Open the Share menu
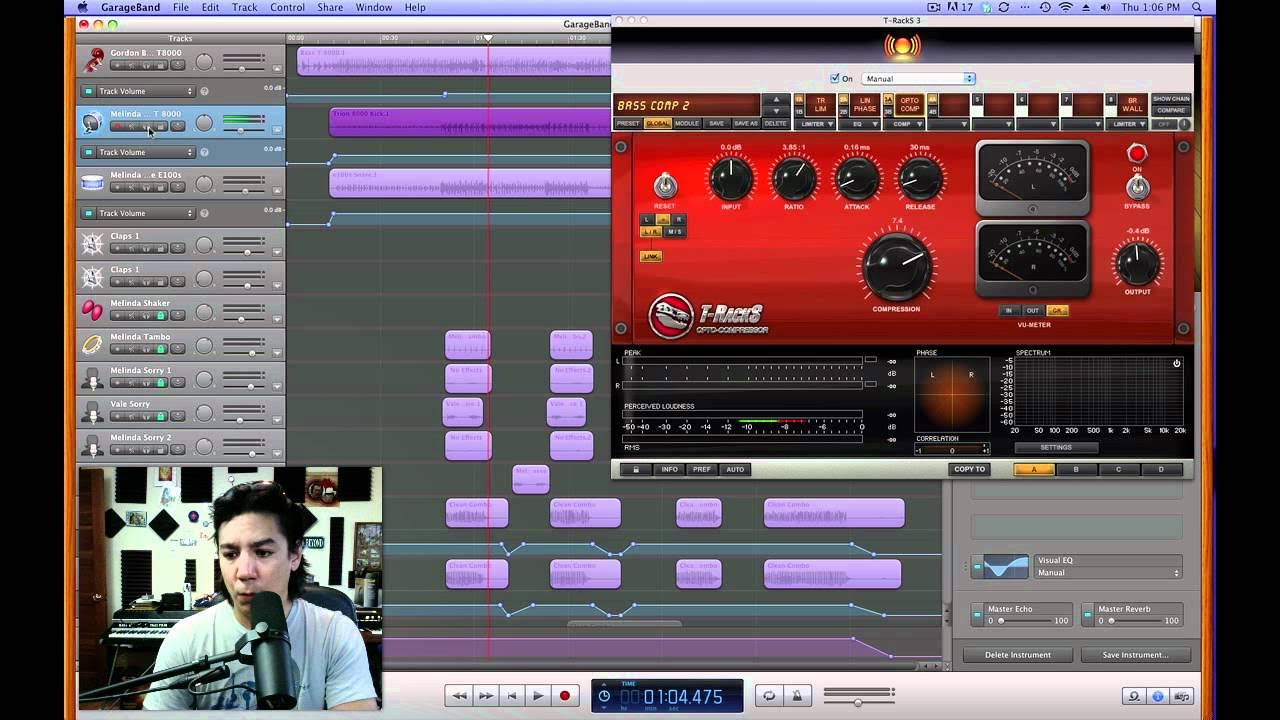 [330, 7]
